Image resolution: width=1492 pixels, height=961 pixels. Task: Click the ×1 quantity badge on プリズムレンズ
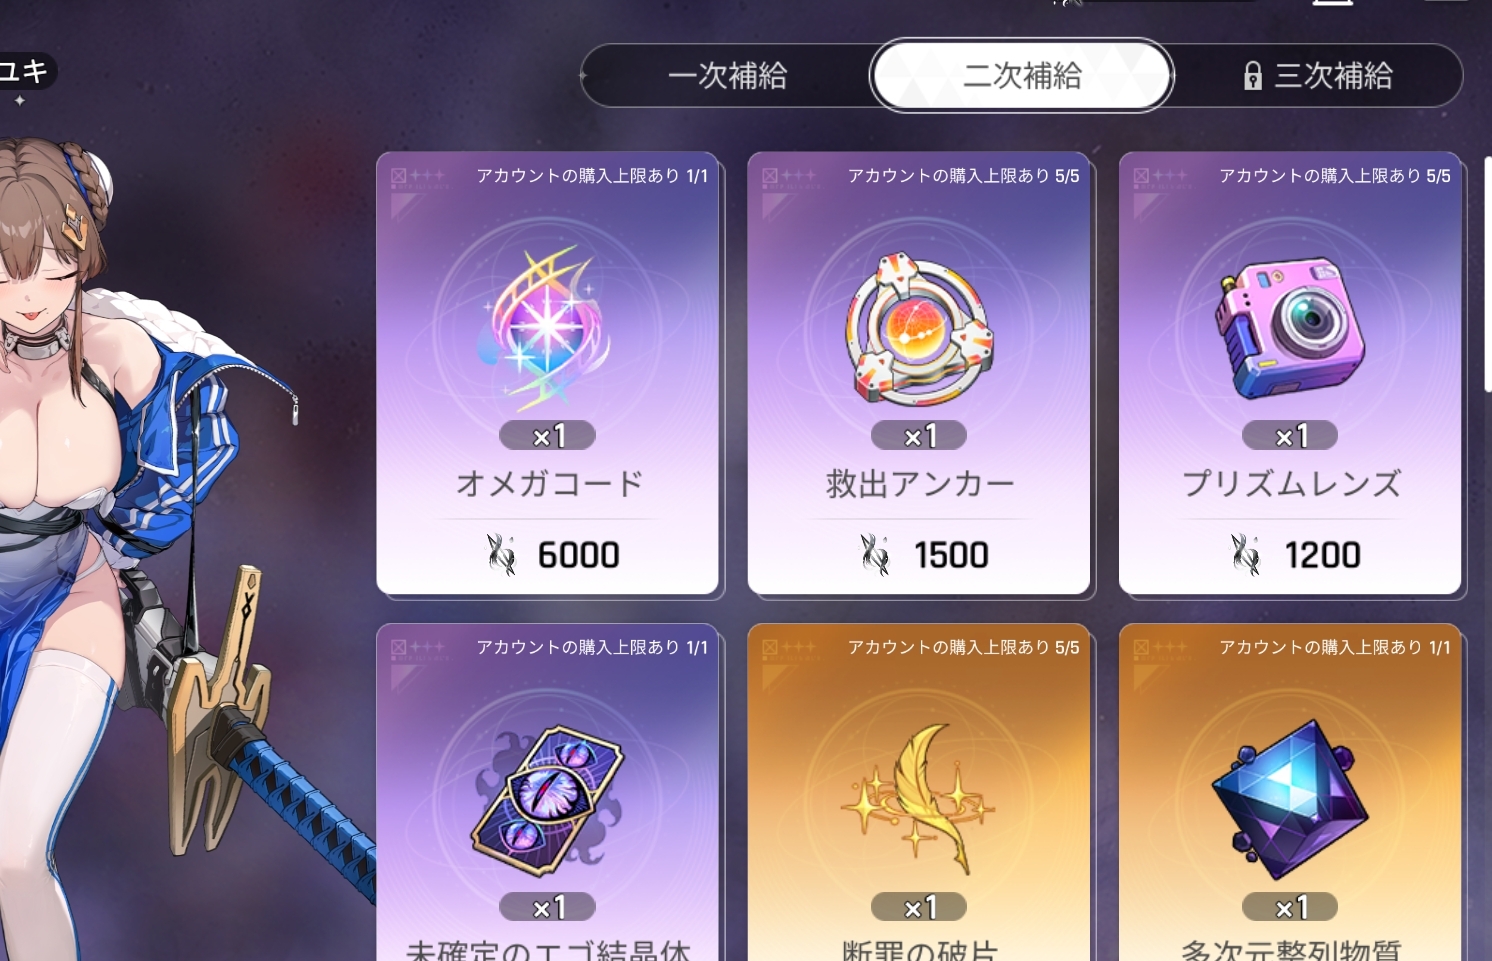point(1290,436)
